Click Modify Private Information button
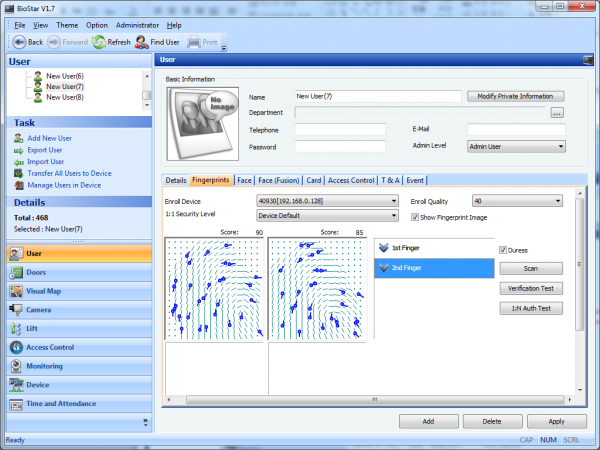Image resolution: width=600 pixels, height=450 pixels. [515, 96]
